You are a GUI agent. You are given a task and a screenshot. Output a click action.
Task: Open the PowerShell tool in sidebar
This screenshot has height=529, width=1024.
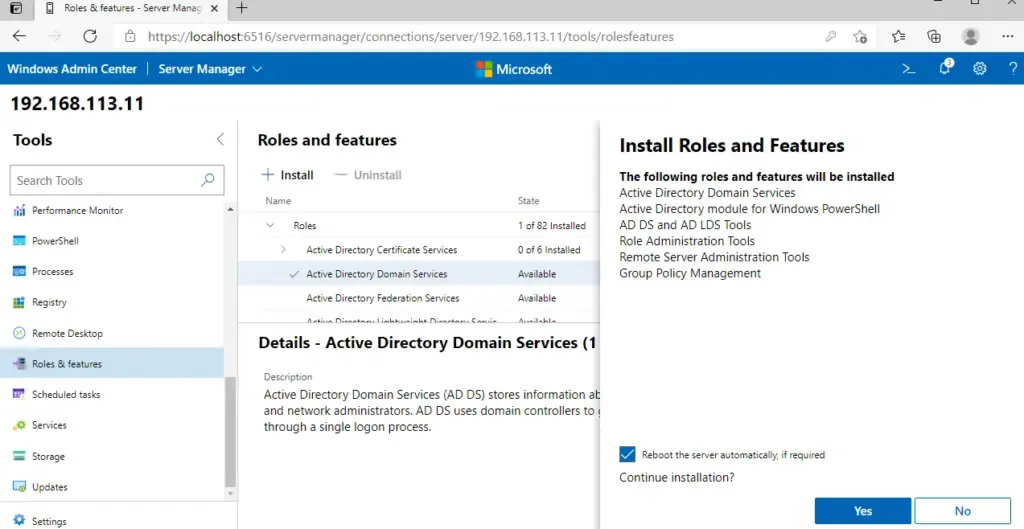(55, 241)
